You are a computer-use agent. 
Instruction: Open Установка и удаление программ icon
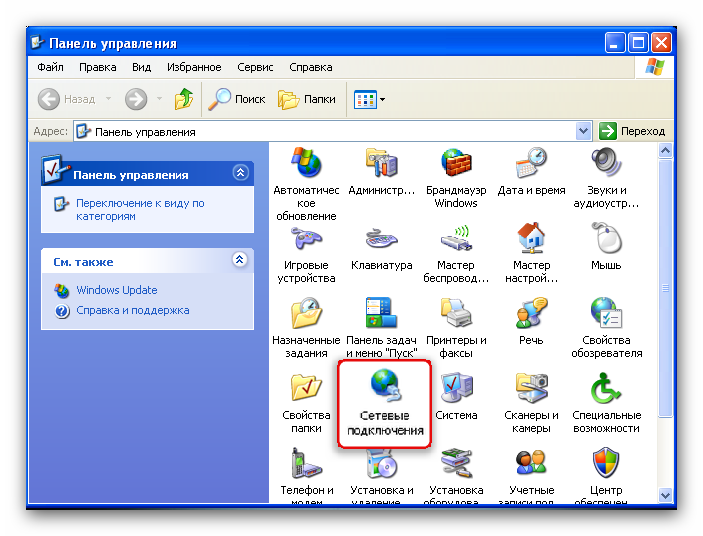381,463
